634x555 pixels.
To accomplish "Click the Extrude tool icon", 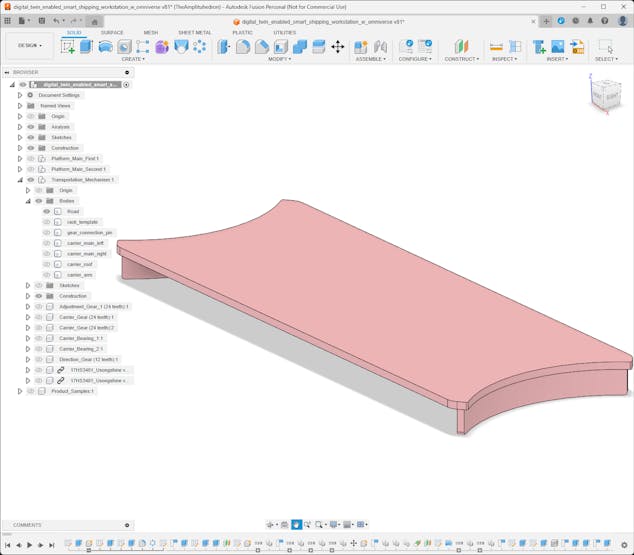I will tap(86, 46).
